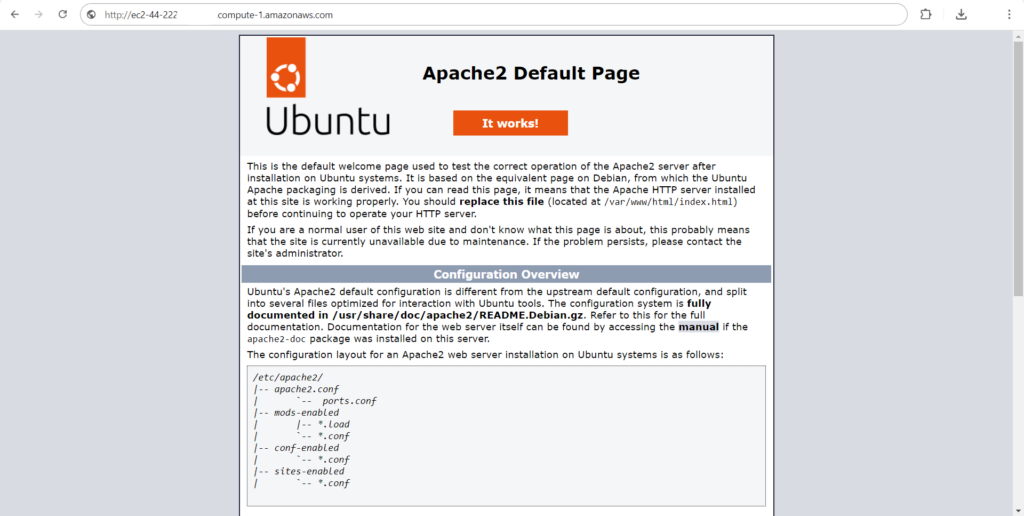Screen dimensions: 1024x516
Task: Click the 'apache2.conf' line in tree
Action: 307,389
